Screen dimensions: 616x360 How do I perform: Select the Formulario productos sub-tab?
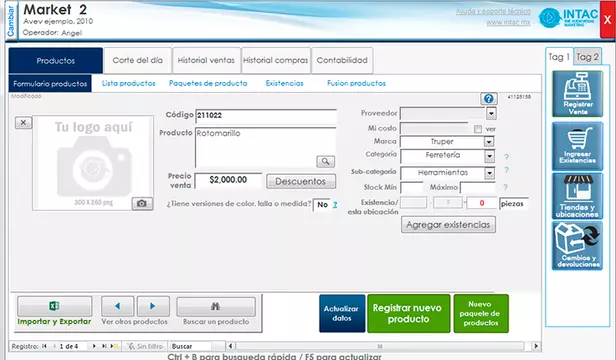(x=50, y=84)
